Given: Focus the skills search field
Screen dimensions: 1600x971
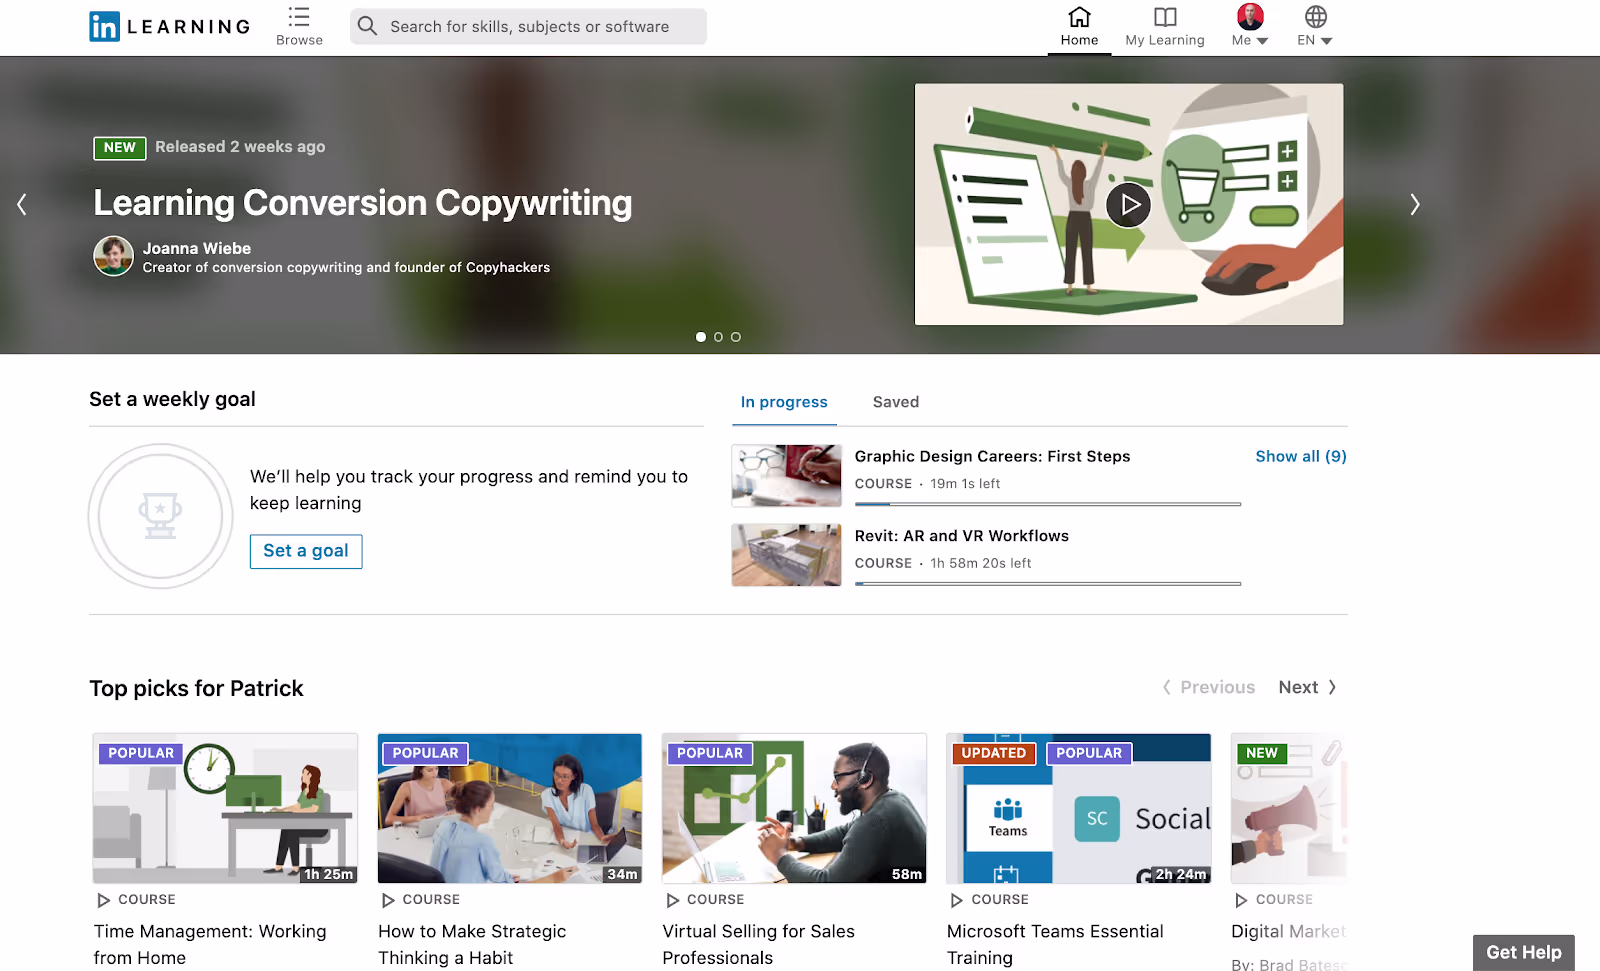Looking at the screenshot, I should point(528,27).
